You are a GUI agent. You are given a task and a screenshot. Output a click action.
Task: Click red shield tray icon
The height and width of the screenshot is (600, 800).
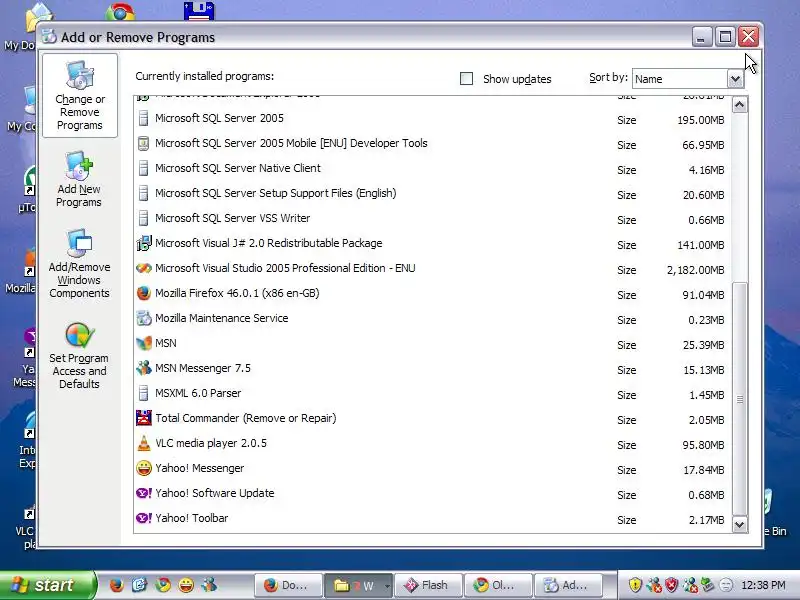pyautogui.click(x=671, y=585)
